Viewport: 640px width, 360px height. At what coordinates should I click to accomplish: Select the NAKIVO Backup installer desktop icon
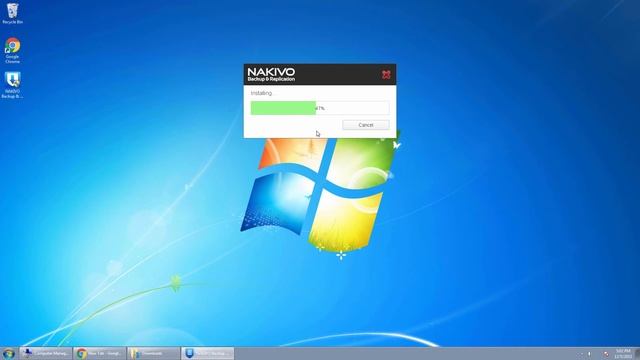(12, 85)
